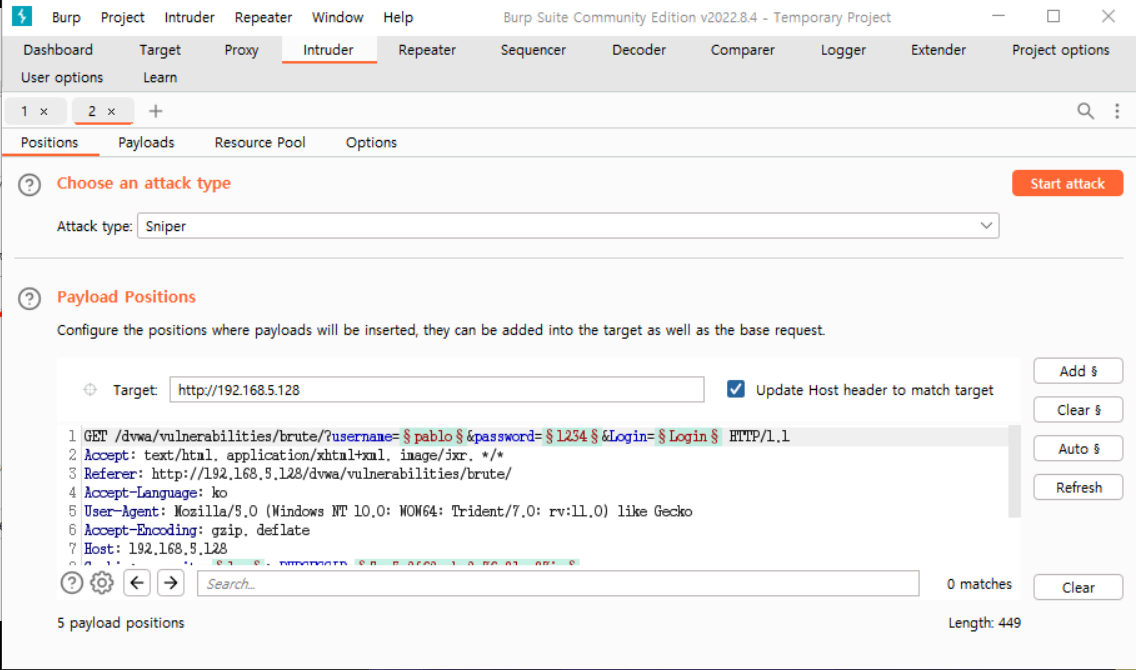This screenshot has width=1136, height=670.
Task: Open the Project options tab
Action: 1061,50
